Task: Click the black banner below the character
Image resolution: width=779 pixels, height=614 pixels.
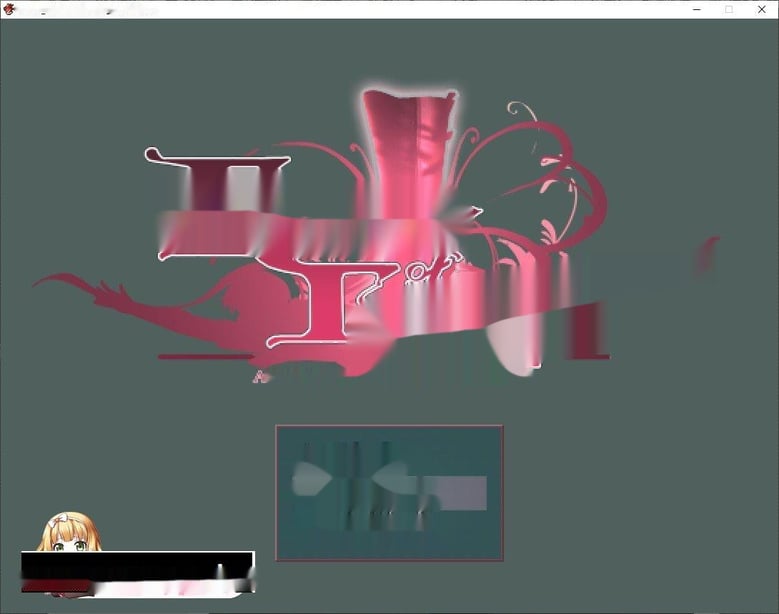Action: click(137, 565)
